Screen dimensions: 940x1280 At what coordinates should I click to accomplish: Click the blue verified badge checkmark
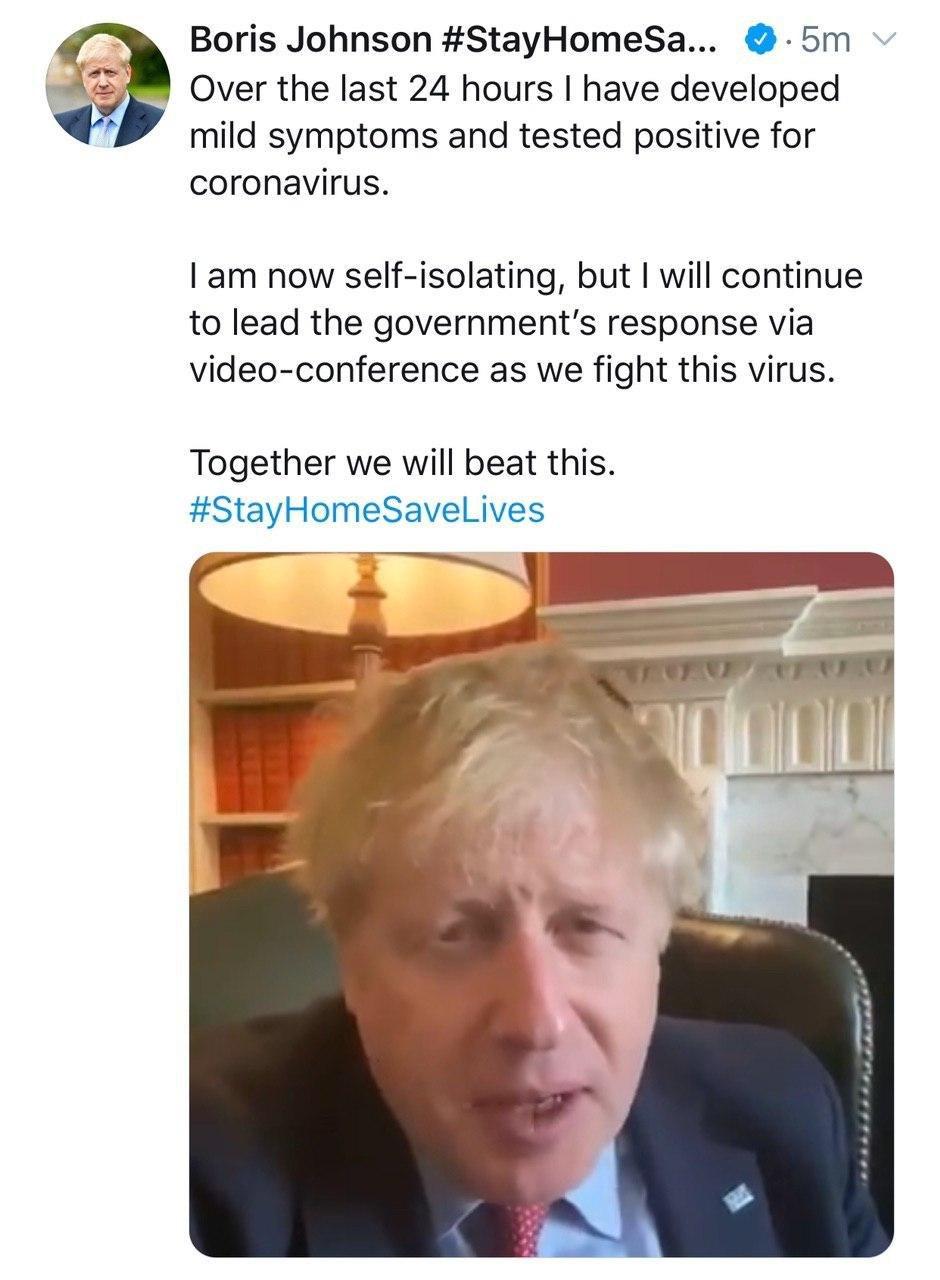762,40
